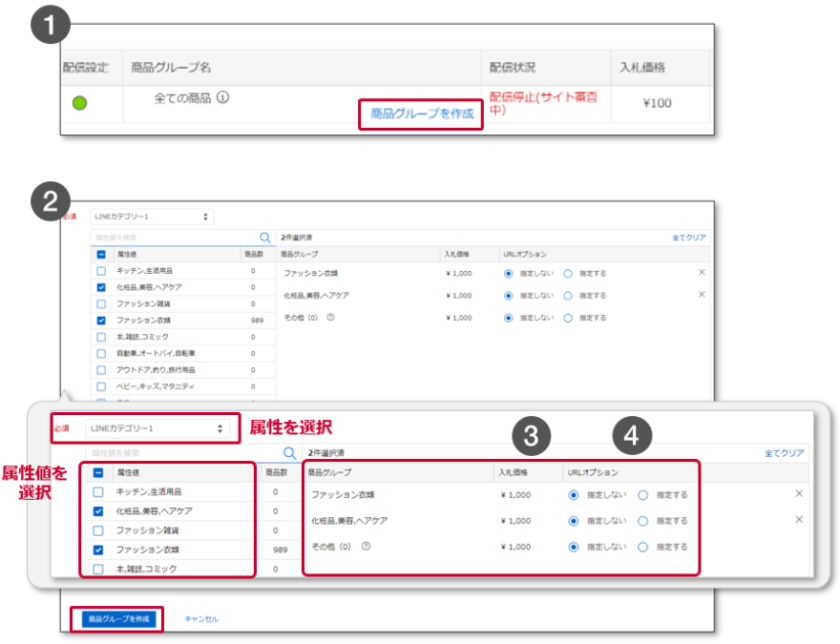Remove ファッション衣類 with its X in the enlarged callout
Image resolution: width=840 pixels, height=644 pixels.
(x=798, y=494)
